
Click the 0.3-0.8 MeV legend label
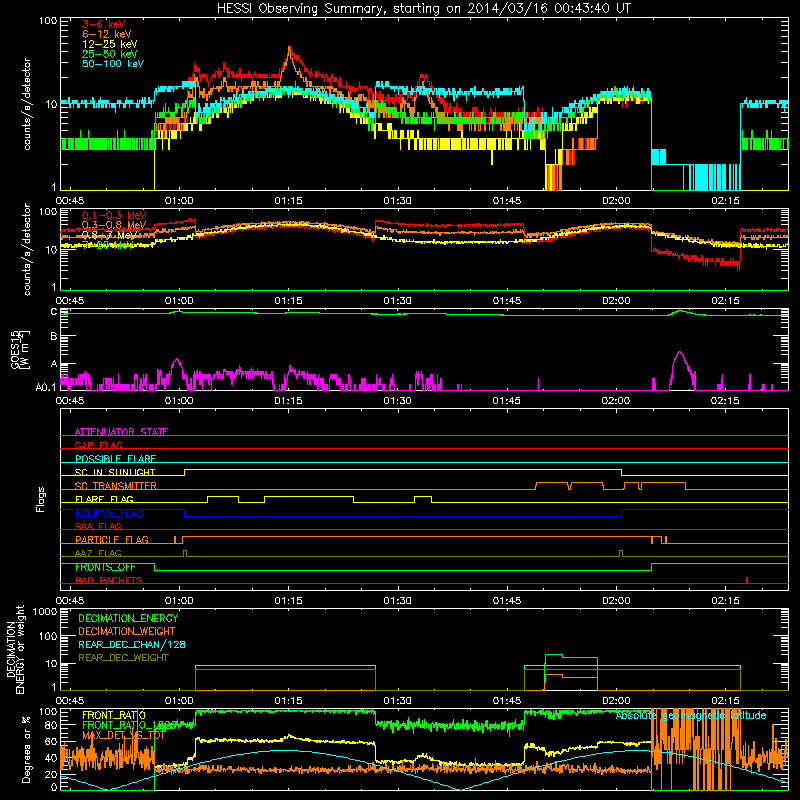pyautogui.click(x=114, y=225)
